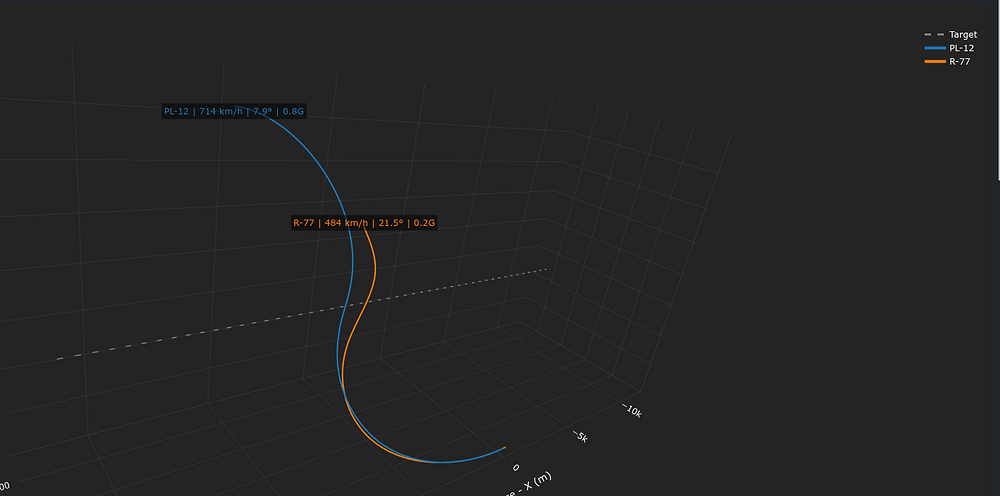Click the orange R-77 legend line swatch

934,62
